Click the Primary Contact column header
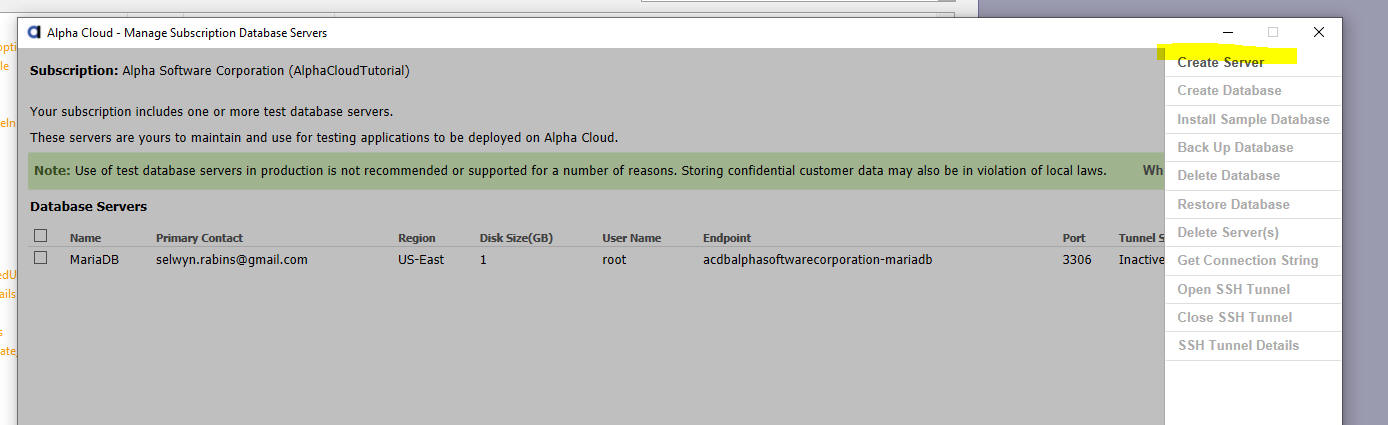The width and height of the screenshot is (1388, 425). click(x=199, y=238)
